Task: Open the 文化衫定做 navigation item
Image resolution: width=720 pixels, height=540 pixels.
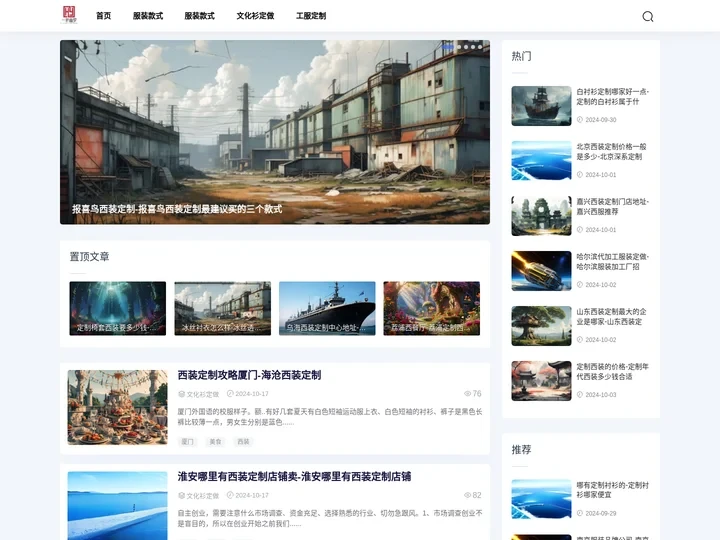Action: click(x=255, y=16)
